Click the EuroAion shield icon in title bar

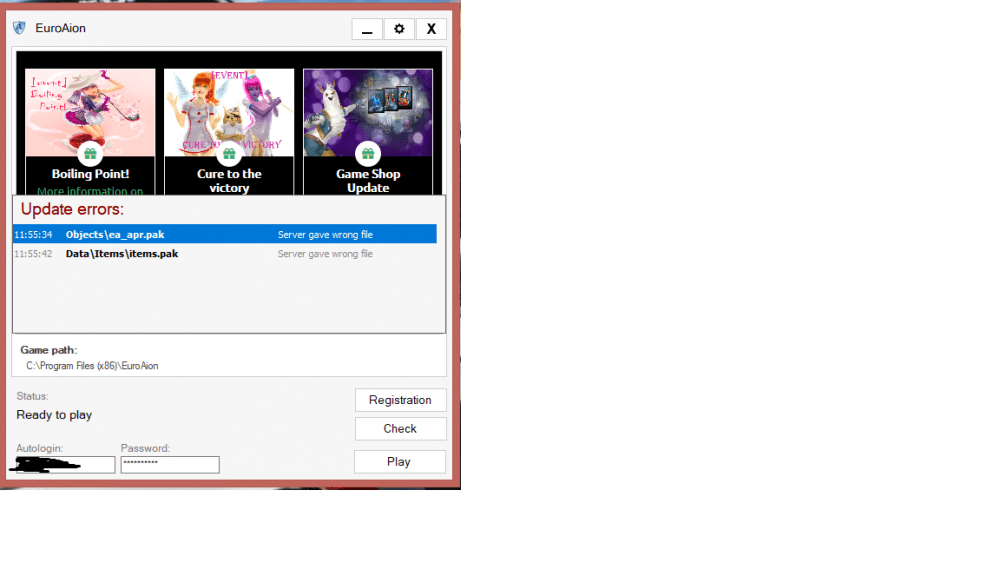pyautogui.click(x=19, y=28)
